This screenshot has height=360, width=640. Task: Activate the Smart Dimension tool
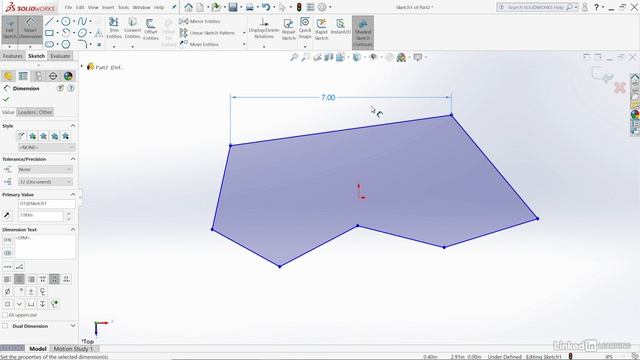30,29
